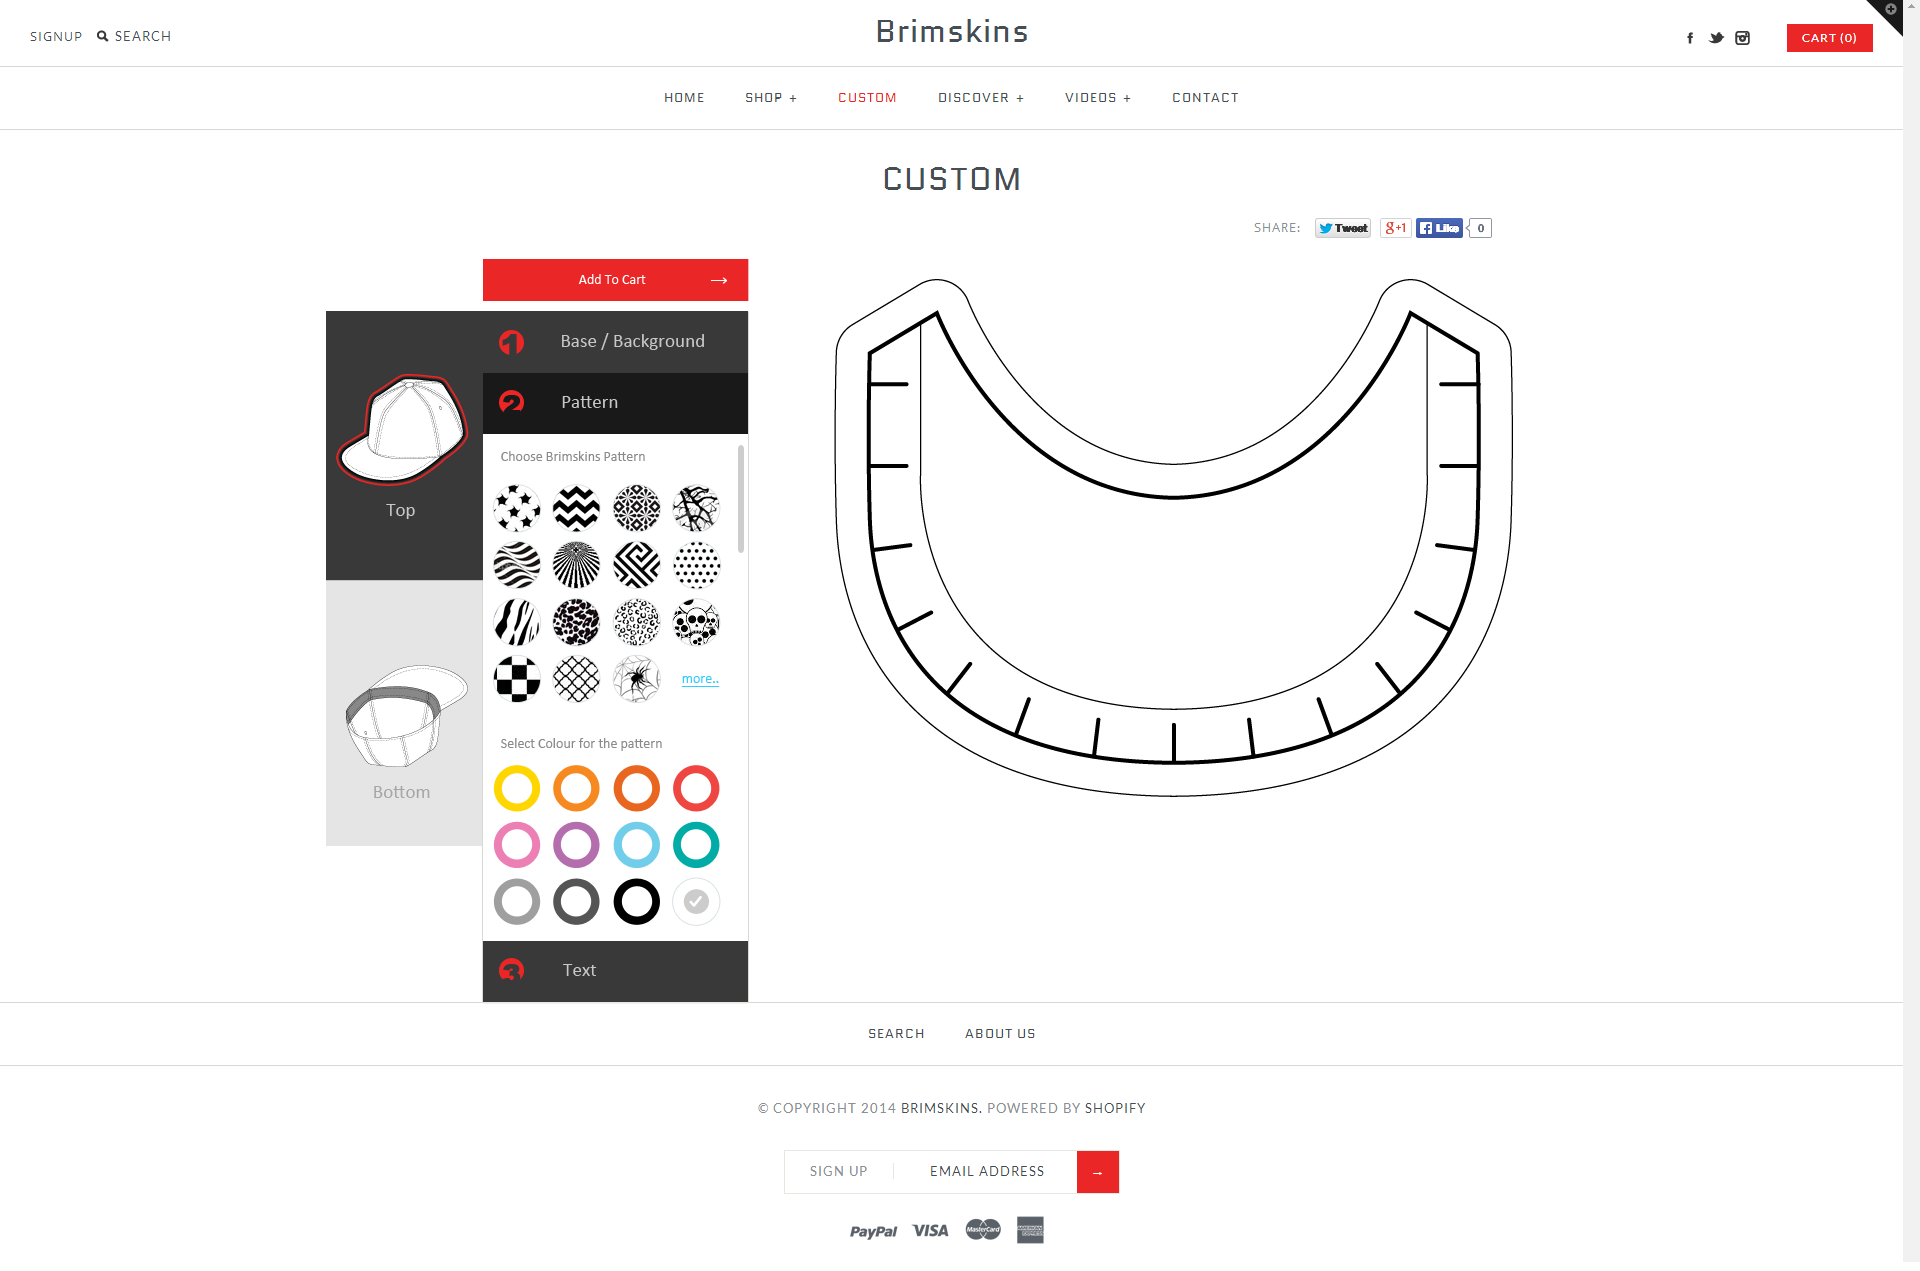Choose the ornate diamond pattern
Screen dimensions: 1920x1271
[637, 508]
